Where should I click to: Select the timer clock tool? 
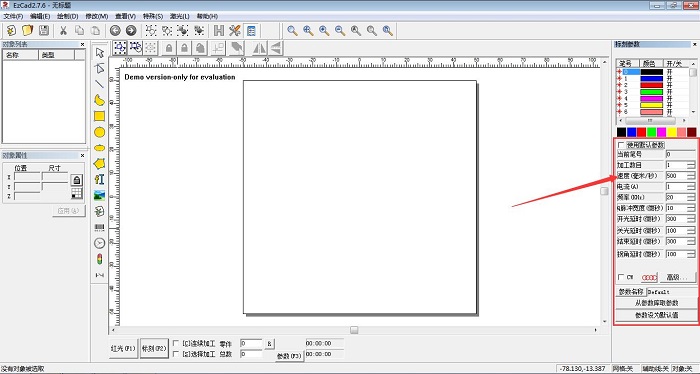pyautogui.click(x=99, y=243)
